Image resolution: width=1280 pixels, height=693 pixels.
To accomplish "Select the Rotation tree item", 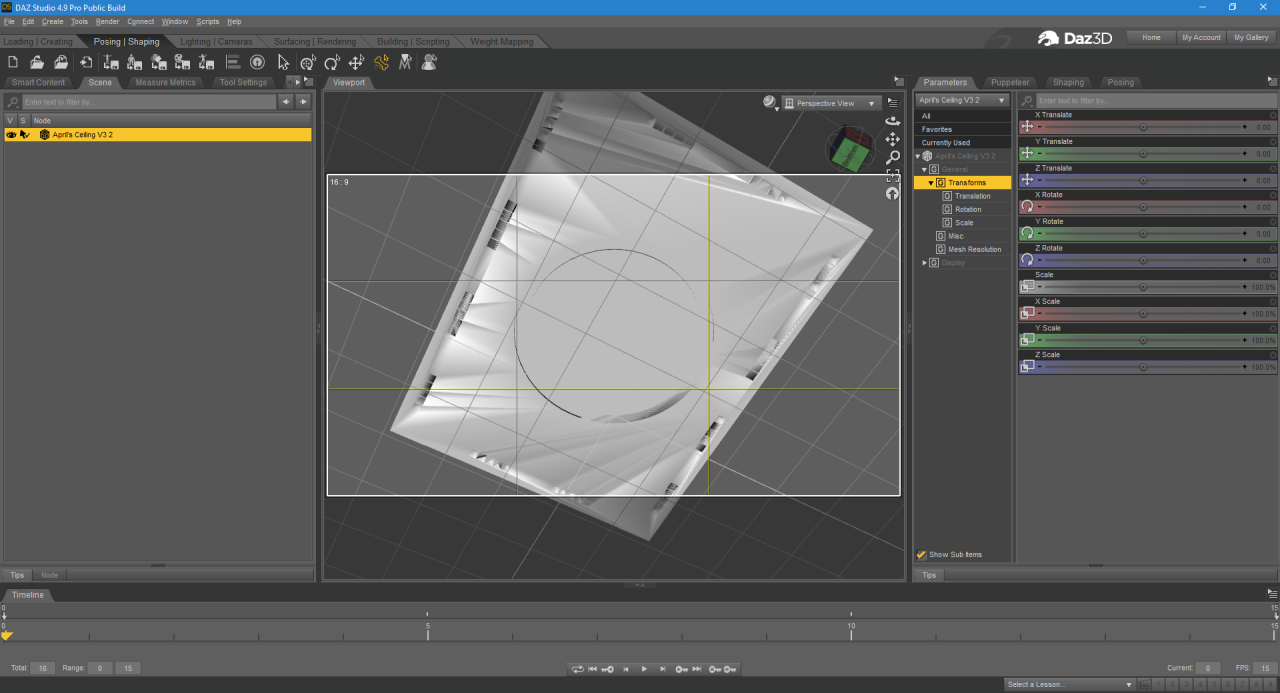I will point(968,209).
